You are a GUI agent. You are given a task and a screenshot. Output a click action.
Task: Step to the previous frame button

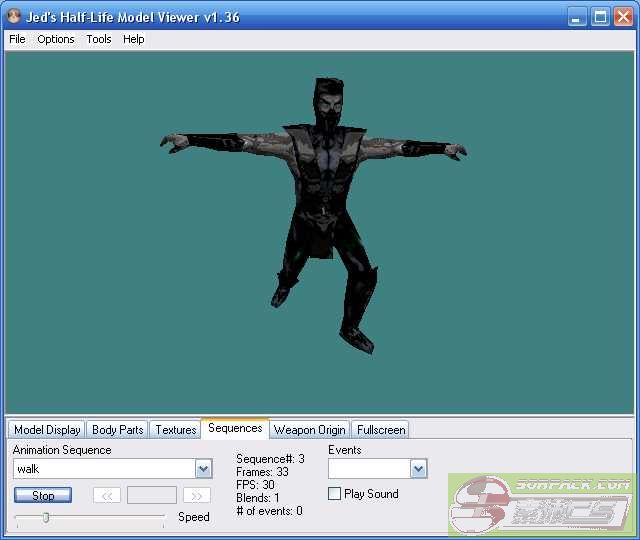107,496
